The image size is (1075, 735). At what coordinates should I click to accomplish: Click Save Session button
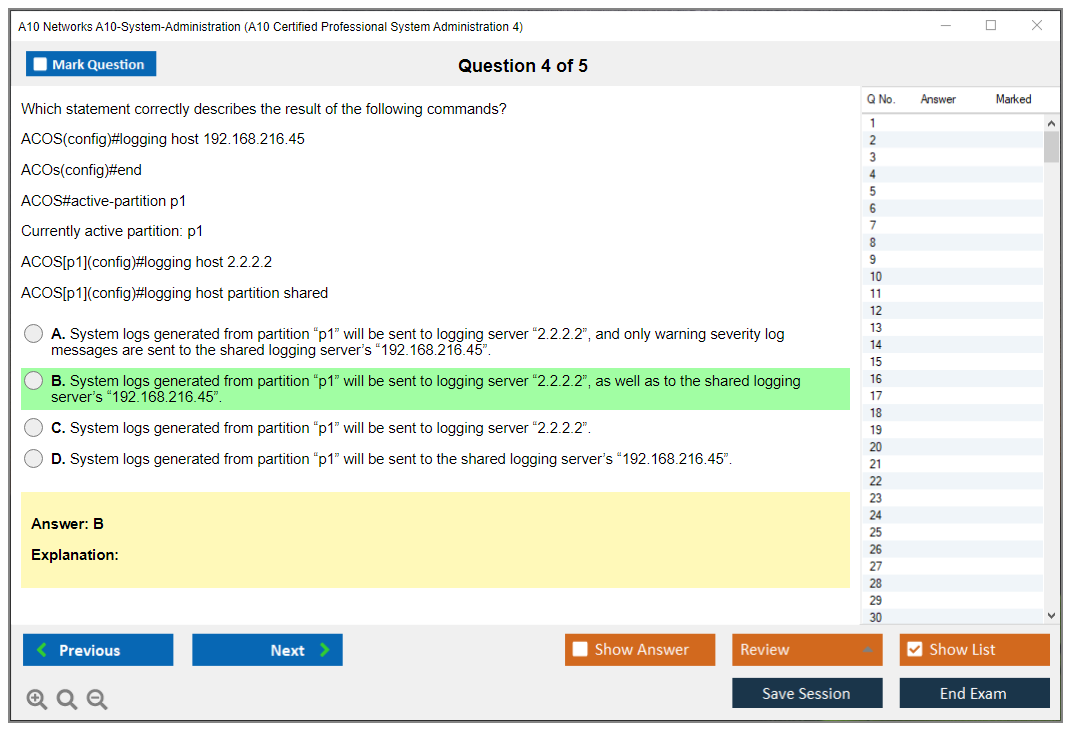click(x=807, y=693)
